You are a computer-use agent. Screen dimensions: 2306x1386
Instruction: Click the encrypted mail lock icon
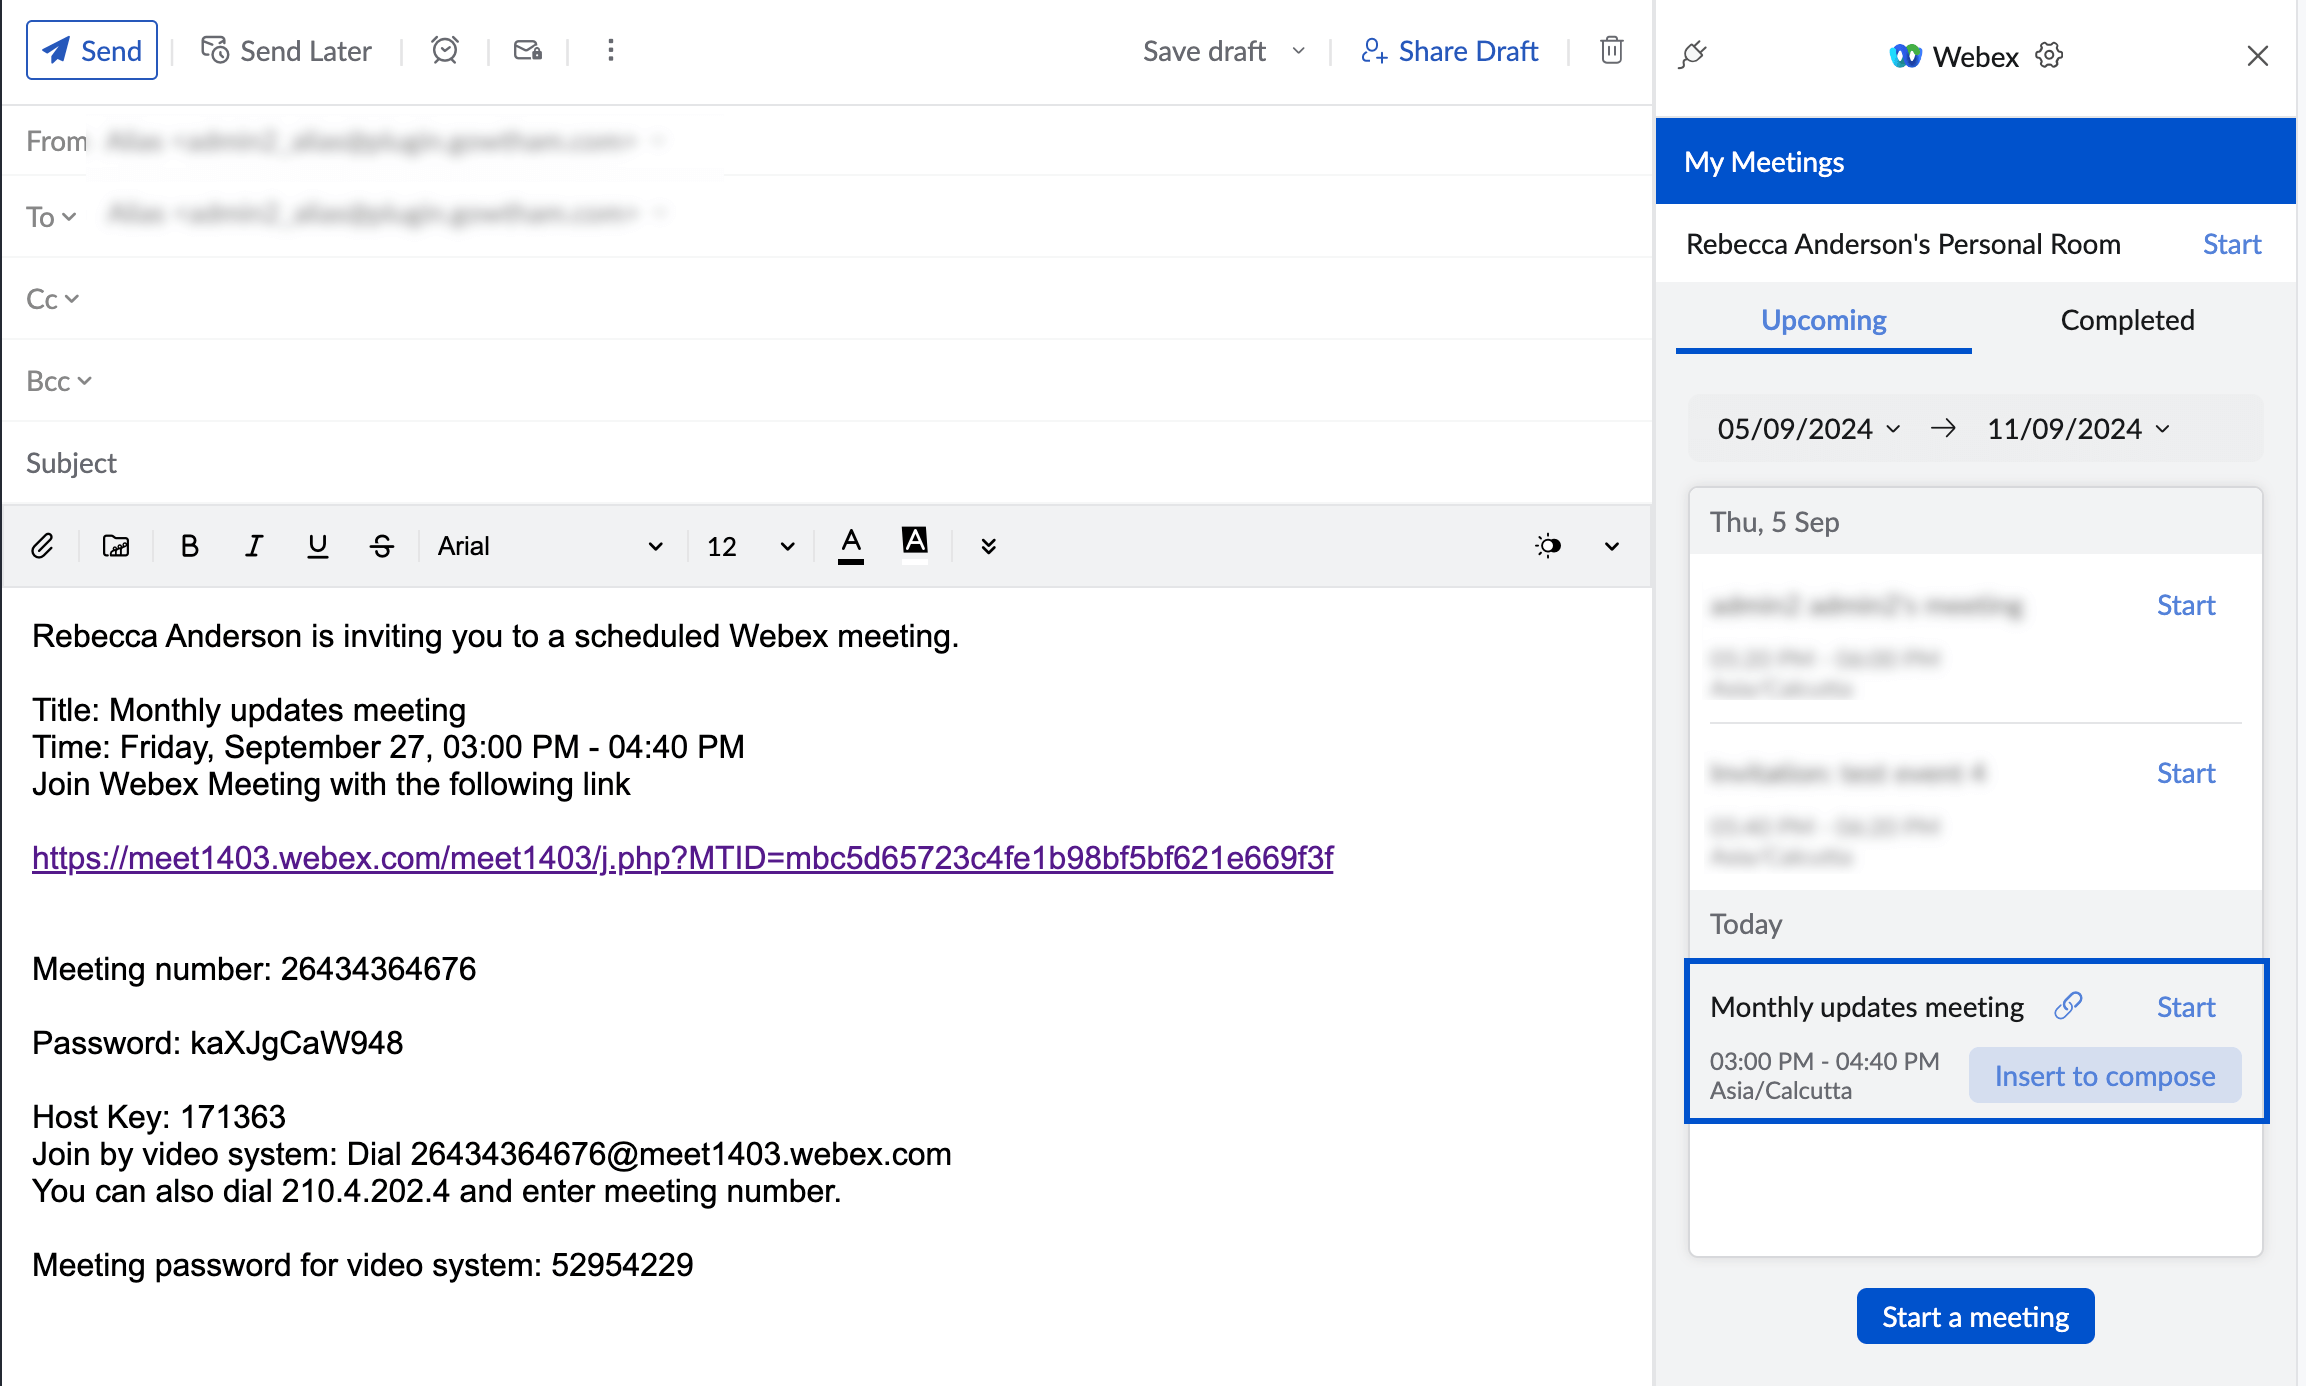pyautogui.click(x=528, y=50)
